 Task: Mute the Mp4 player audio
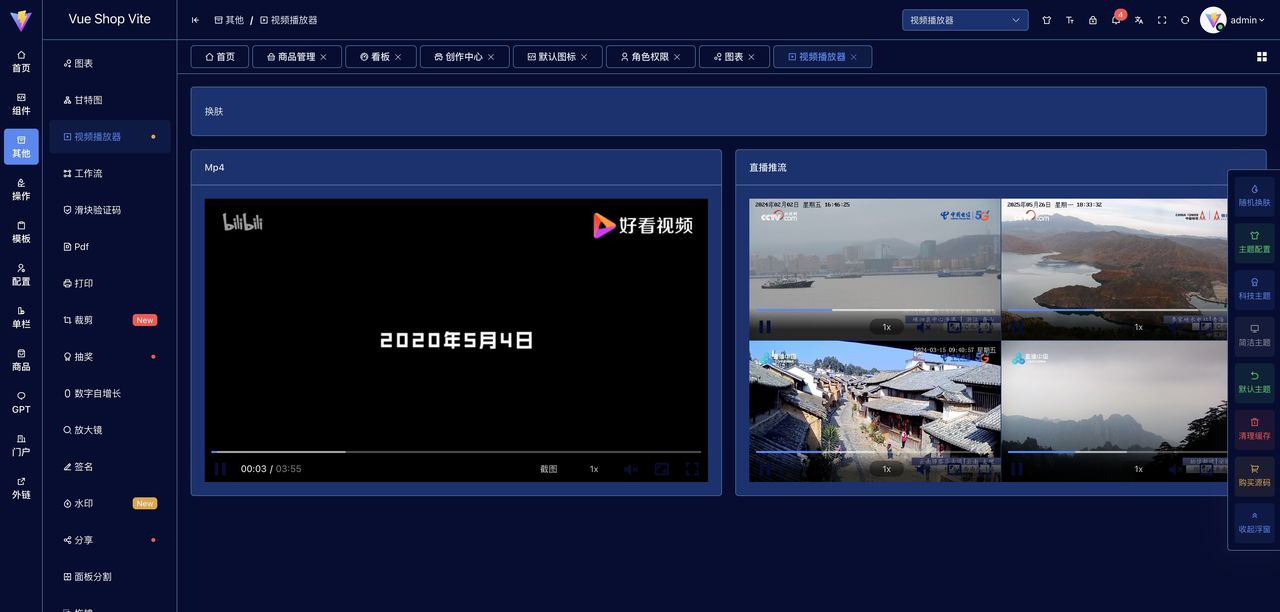pos(630,468)
